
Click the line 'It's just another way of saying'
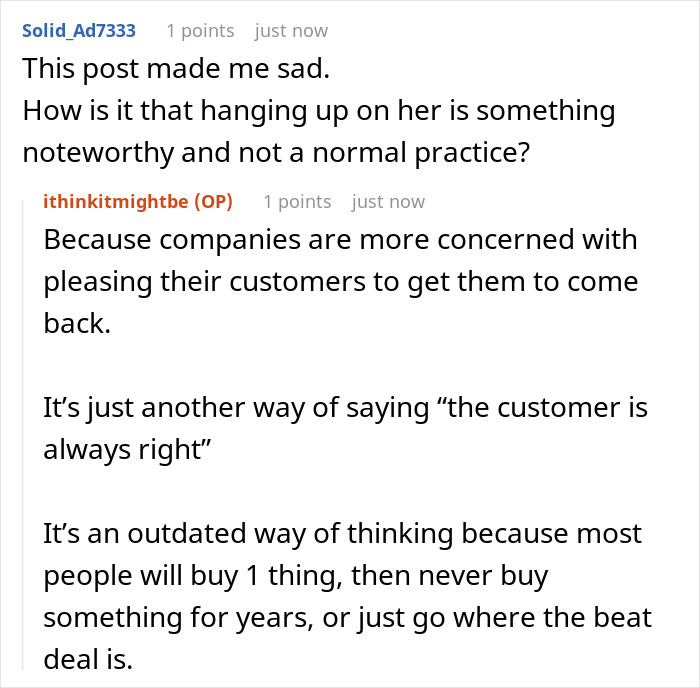pyautogui.click(x=346, y=408)
